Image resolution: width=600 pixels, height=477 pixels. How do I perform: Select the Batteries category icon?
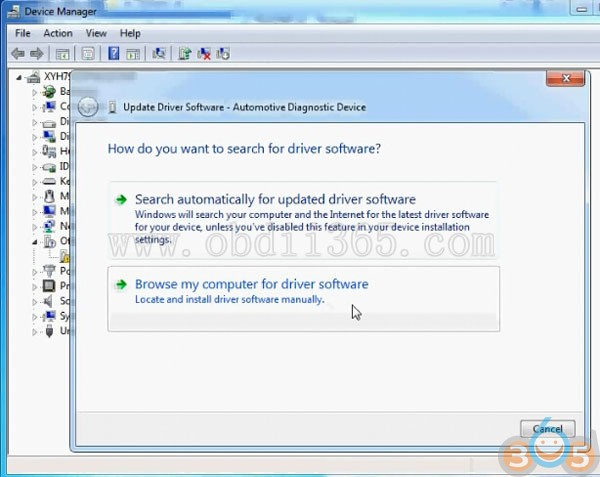[49, 91]
